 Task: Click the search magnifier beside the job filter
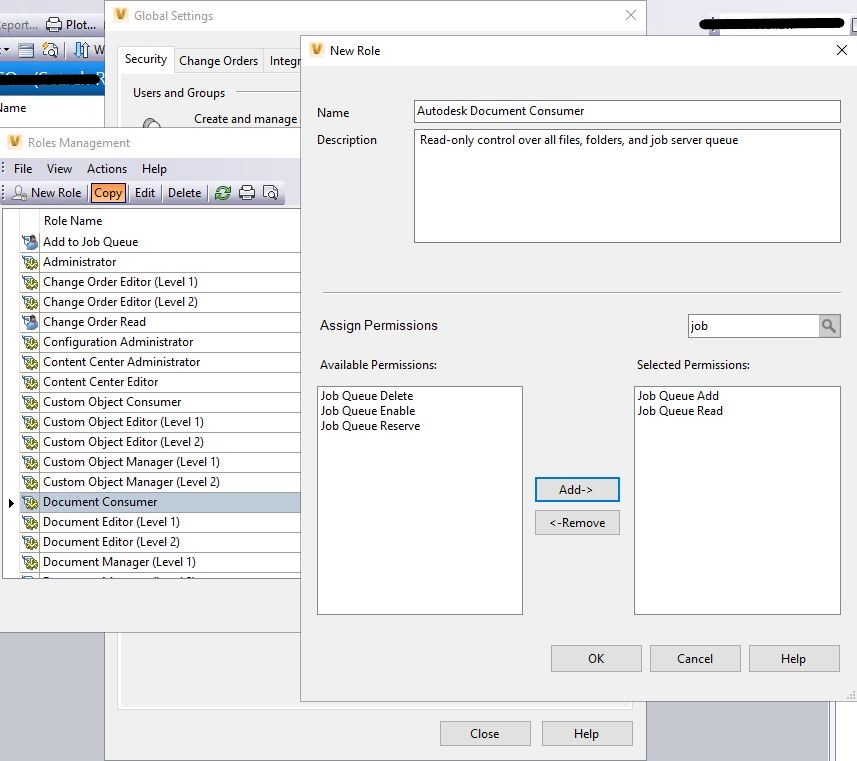(830, 325)
